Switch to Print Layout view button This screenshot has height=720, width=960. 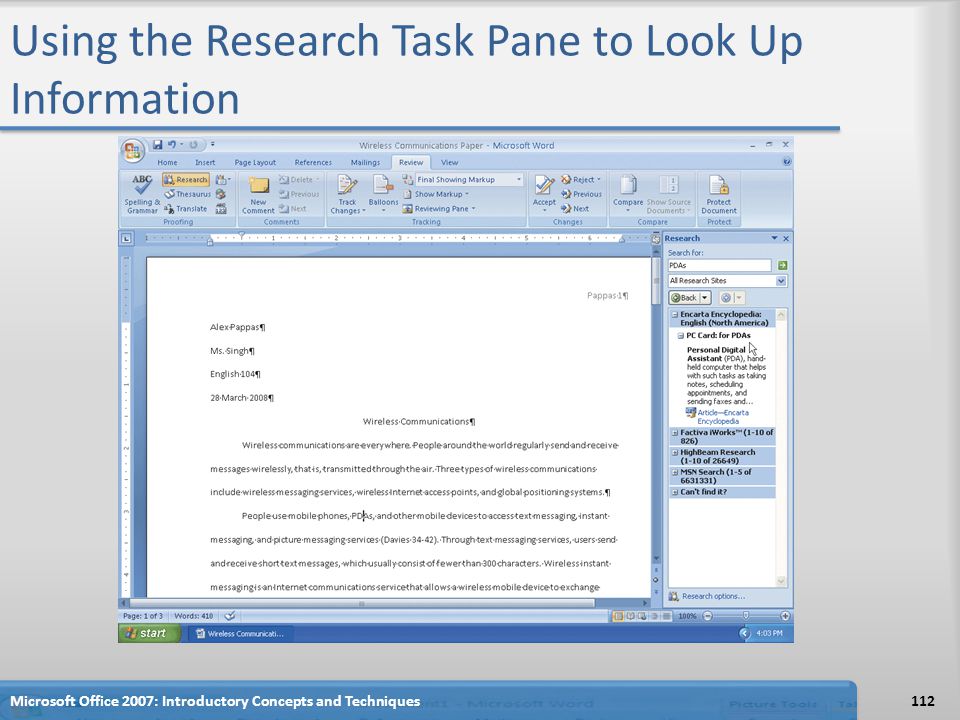click(x=618, y=616)
